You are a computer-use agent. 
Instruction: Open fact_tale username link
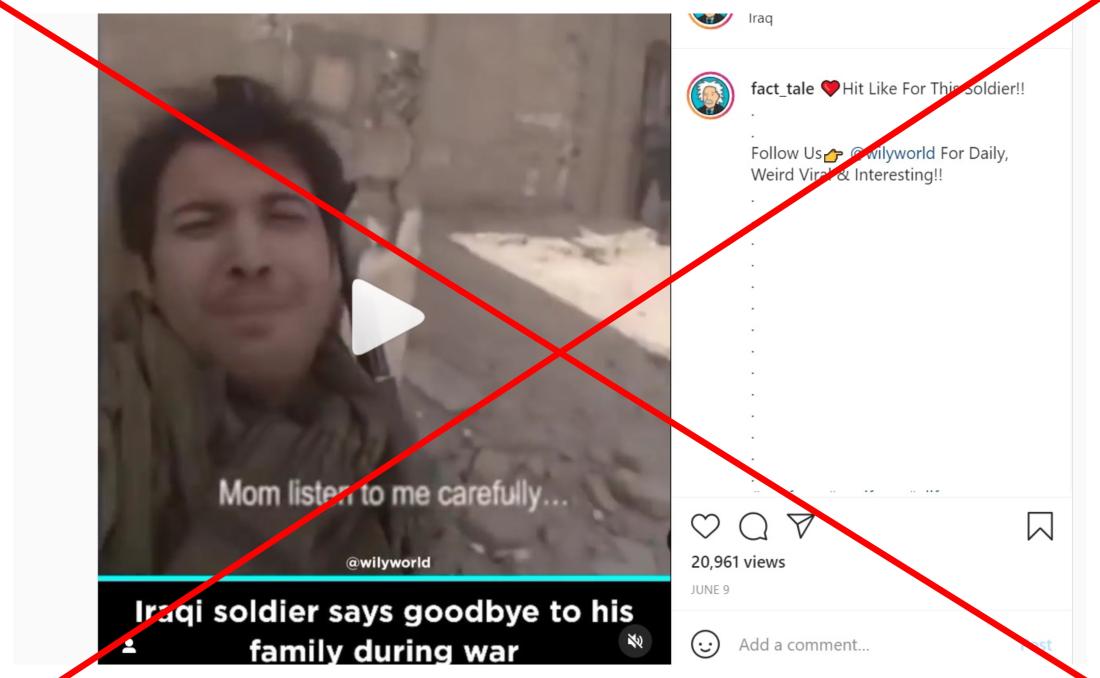click(782, 88)
